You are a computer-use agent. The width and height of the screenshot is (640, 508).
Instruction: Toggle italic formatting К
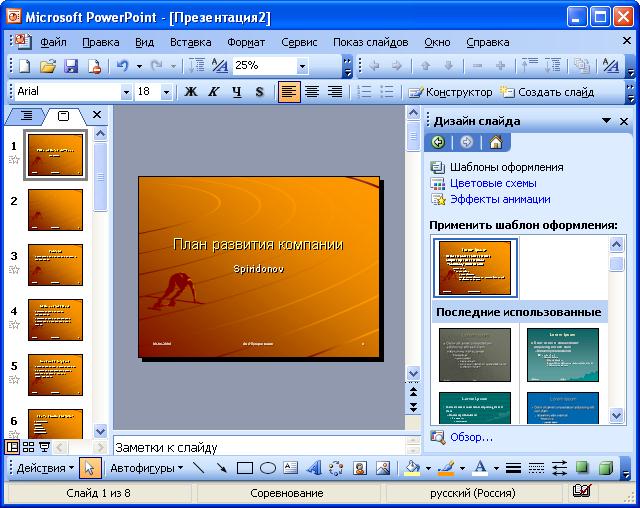213,92
